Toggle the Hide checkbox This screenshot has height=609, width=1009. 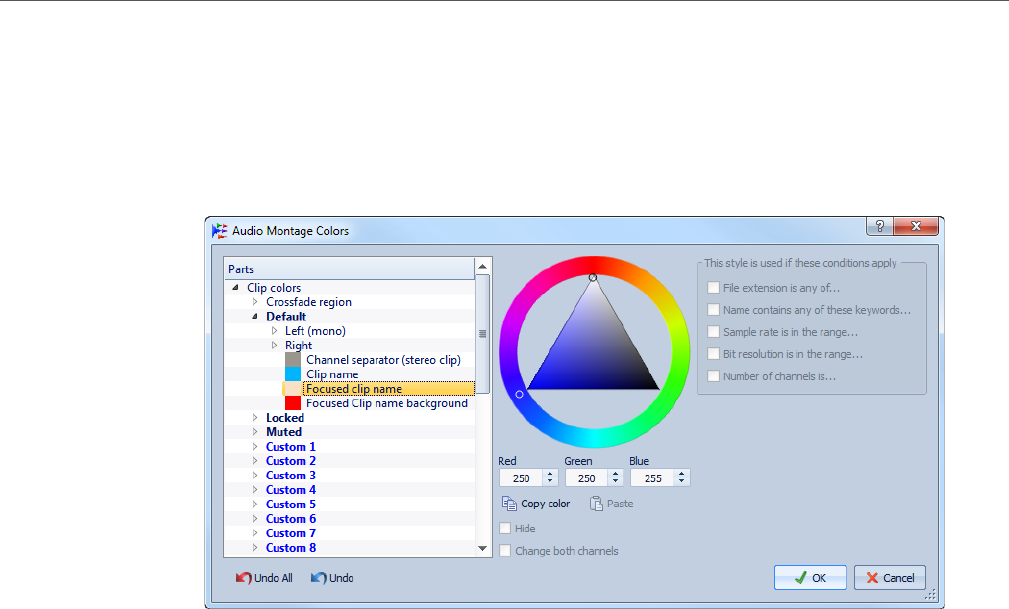(505, 529)
